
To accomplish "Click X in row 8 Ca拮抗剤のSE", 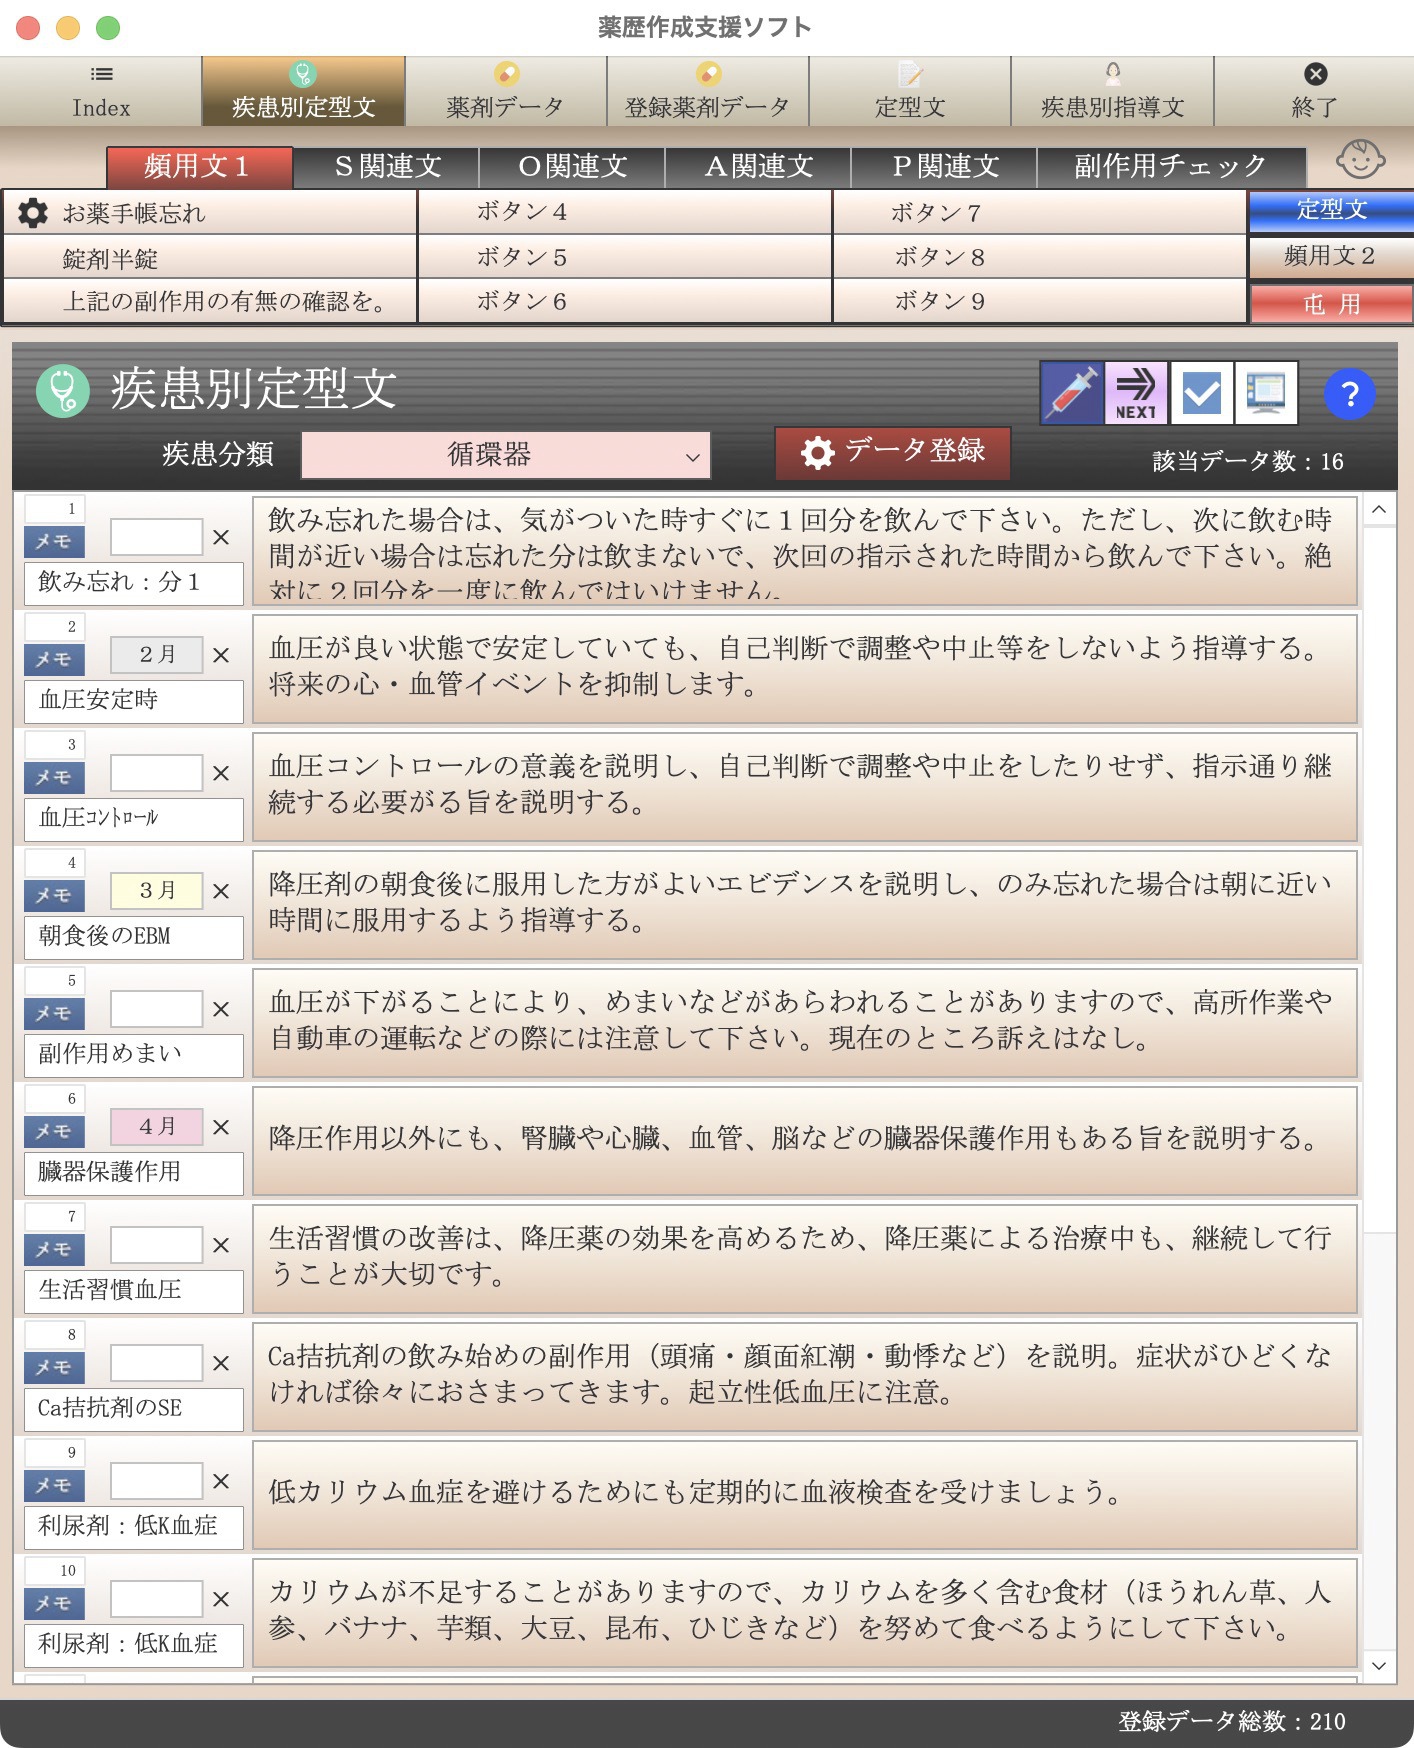I will point(221,1363).
